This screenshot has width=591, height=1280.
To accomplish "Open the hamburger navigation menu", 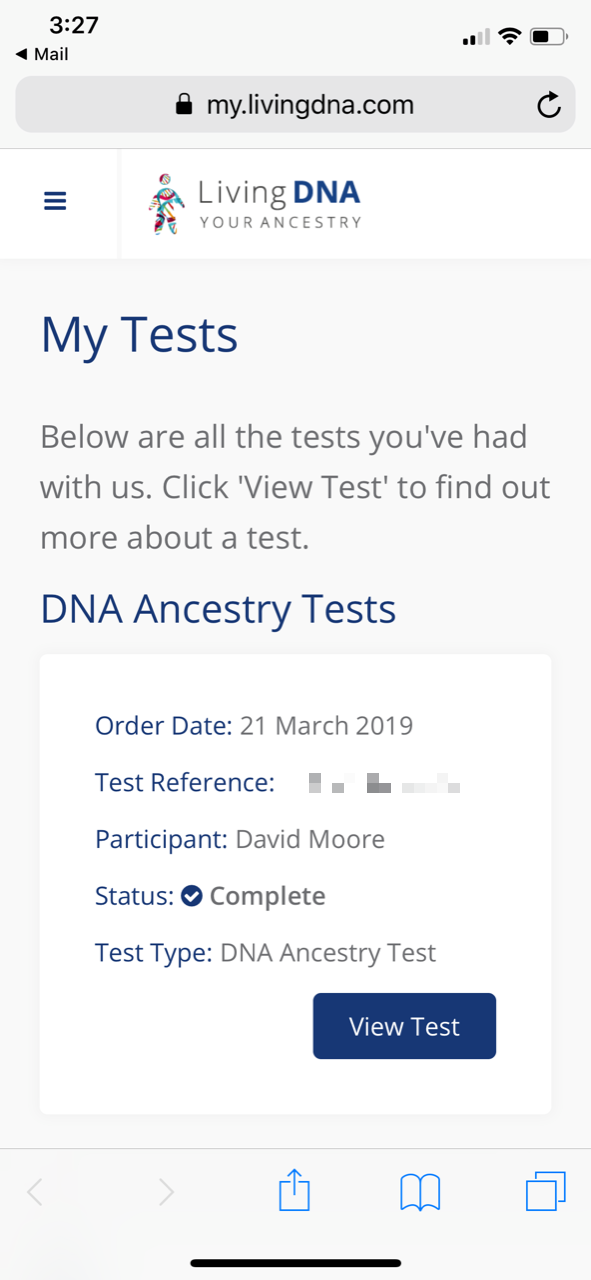I will coord(55,201).
